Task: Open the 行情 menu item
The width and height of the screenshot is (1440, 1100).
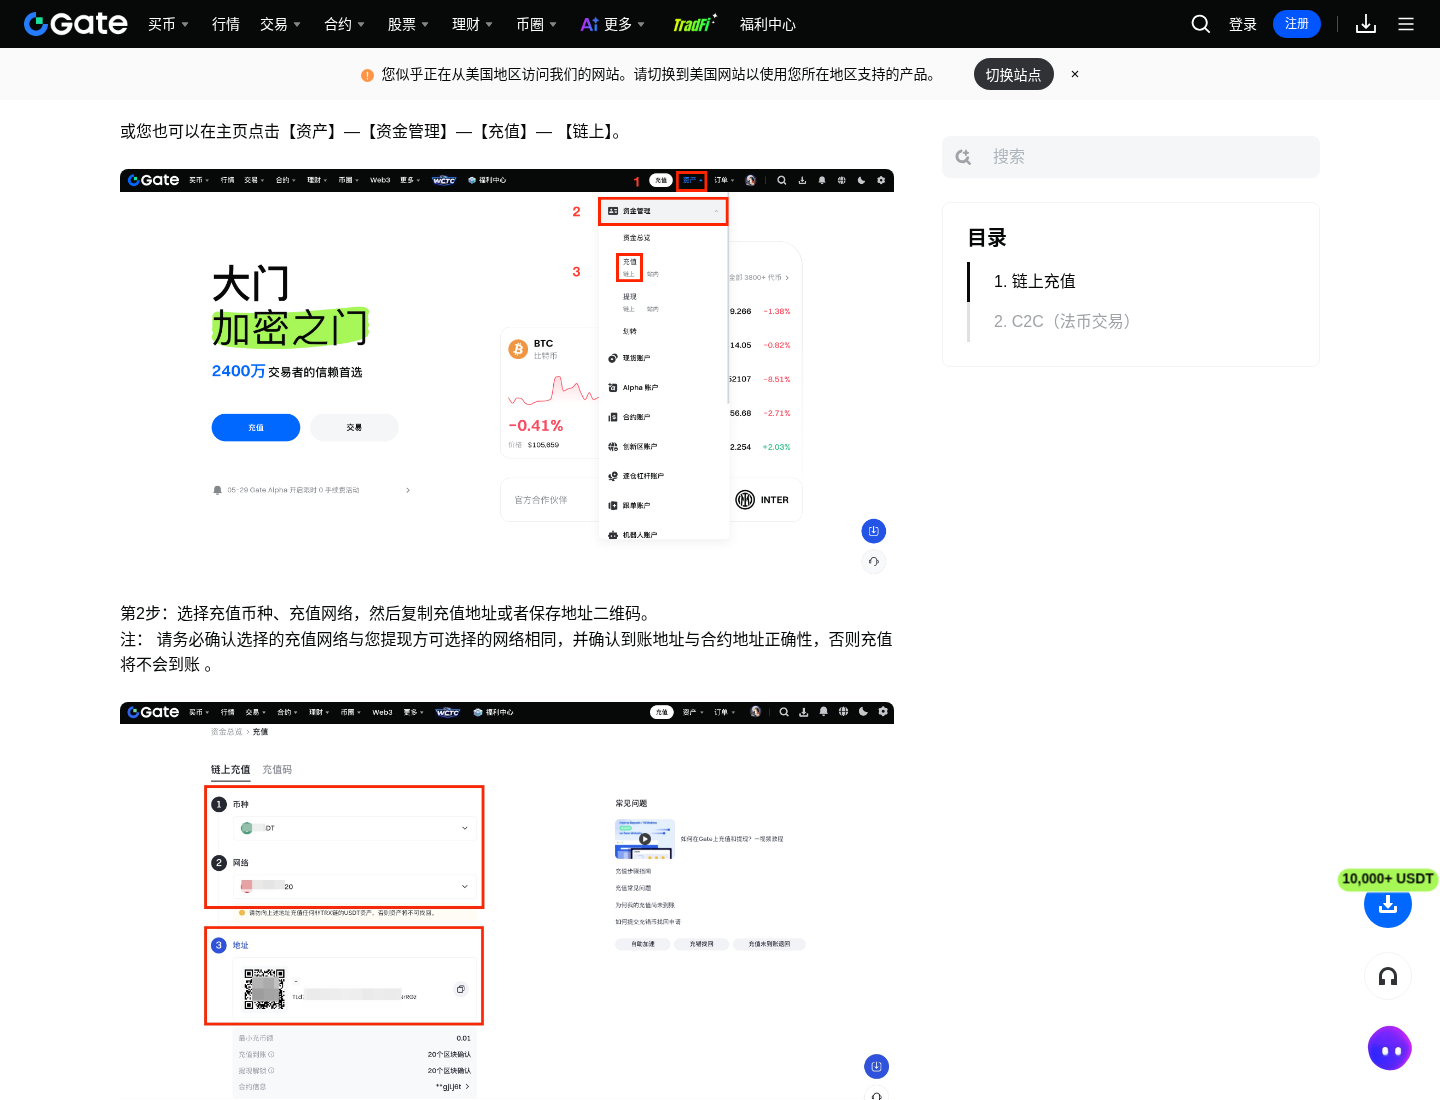Action: tap(226, 24)
